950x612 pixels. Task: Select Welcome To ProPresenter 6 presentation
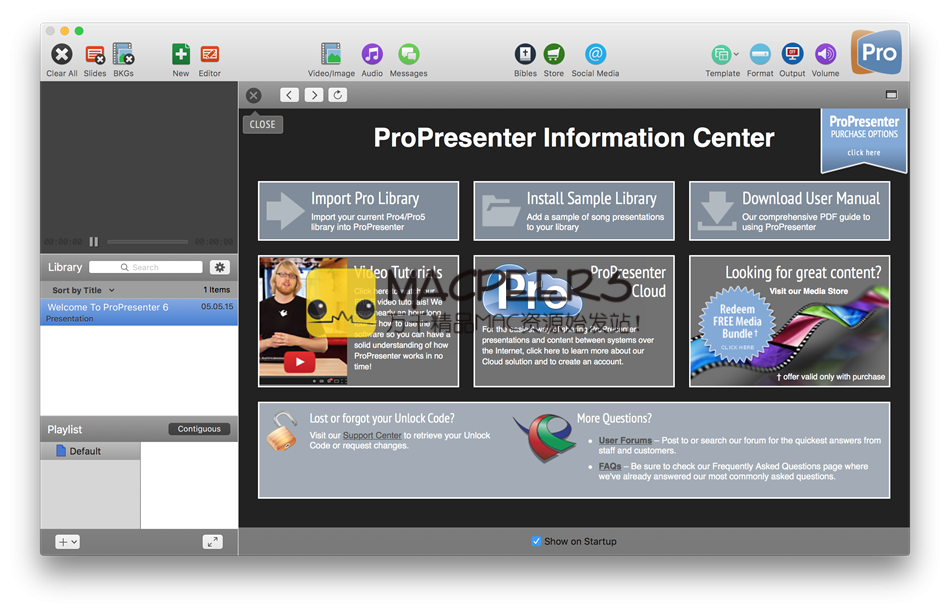tap(139, 312)
